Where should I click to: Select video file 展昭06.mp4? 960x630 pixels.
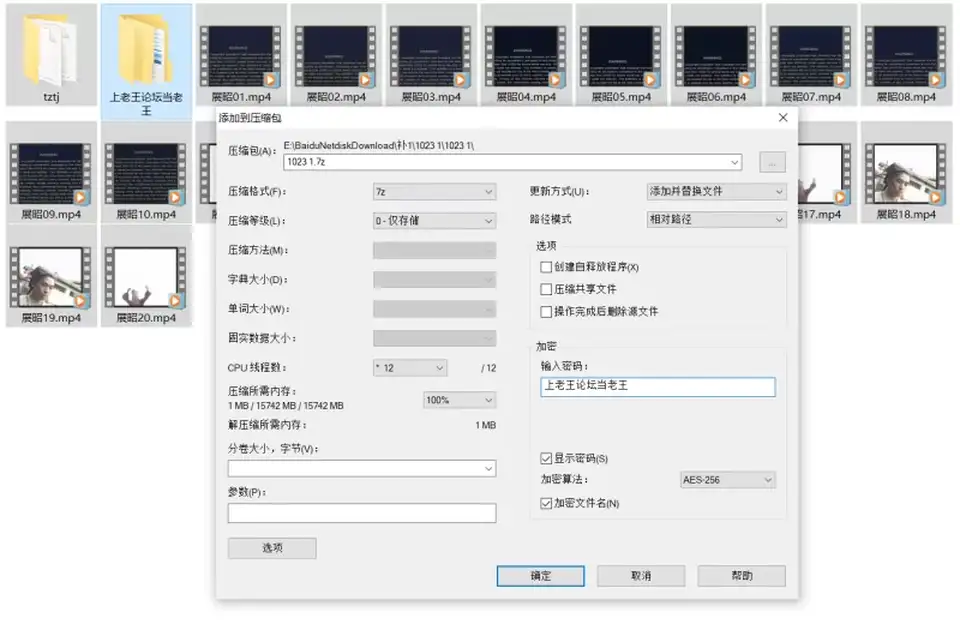click(x=716, y=55)
